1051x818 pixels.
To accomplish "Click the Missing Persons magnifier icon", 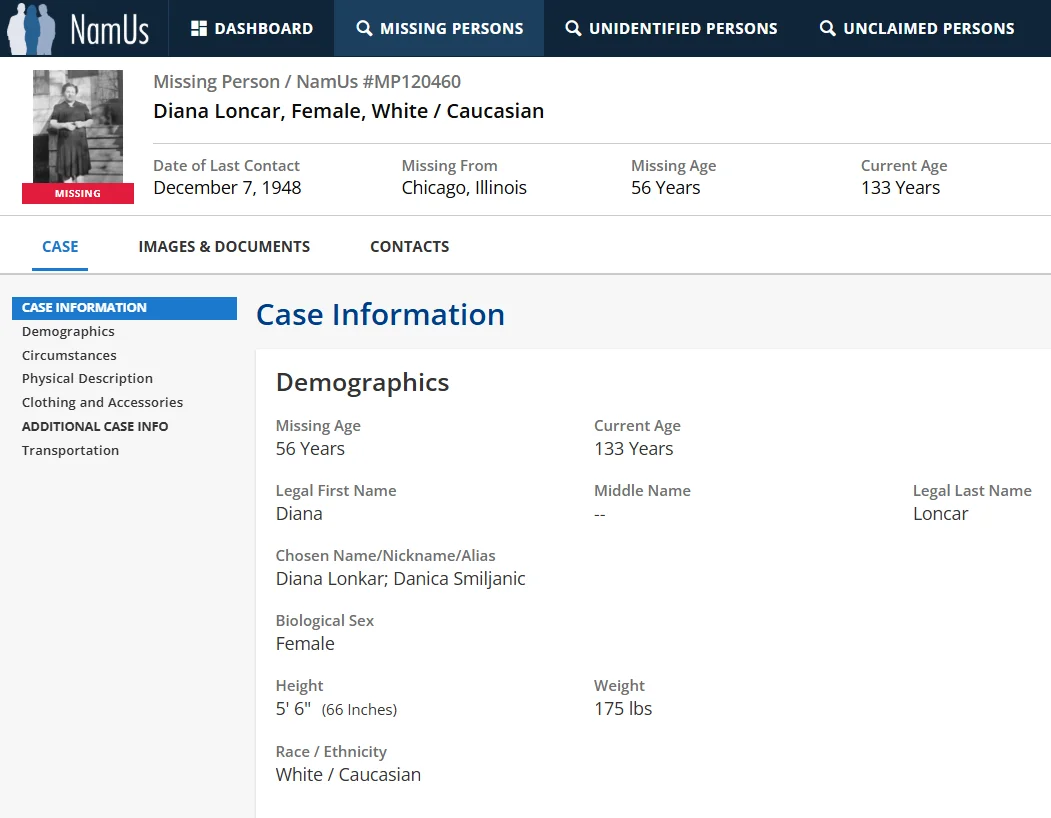I will (364, 29).
